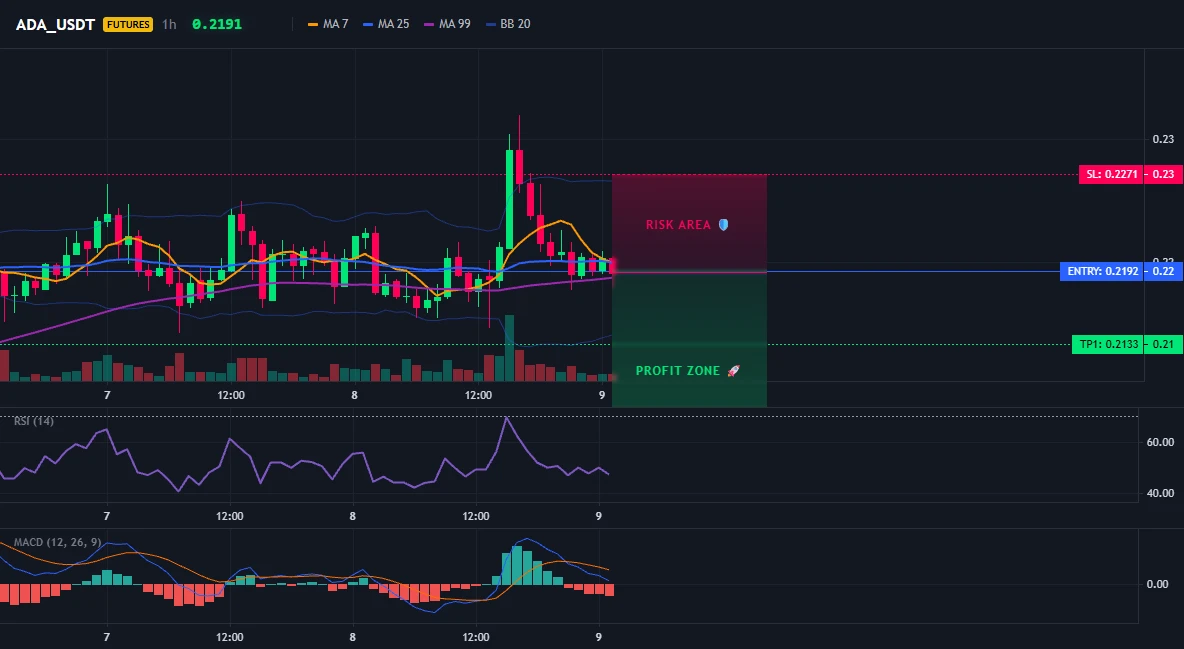Viewport: 1184px width, 649px height.
Task: Click the 40.00 RSI axis value
Action: point(1160,493)
